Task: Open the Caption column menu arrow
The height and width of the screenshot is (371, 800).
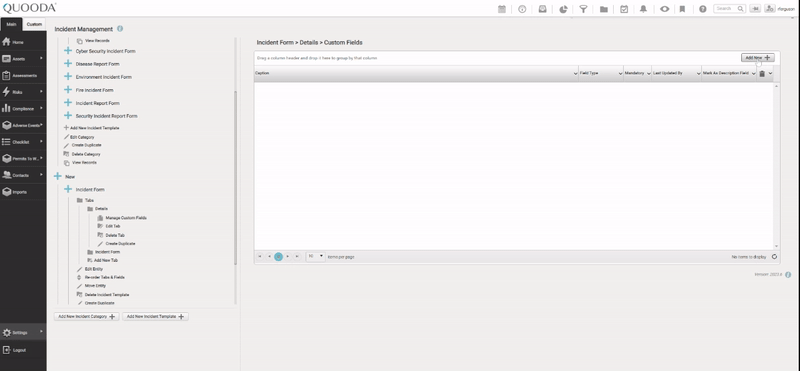Action: click(576, 74)
